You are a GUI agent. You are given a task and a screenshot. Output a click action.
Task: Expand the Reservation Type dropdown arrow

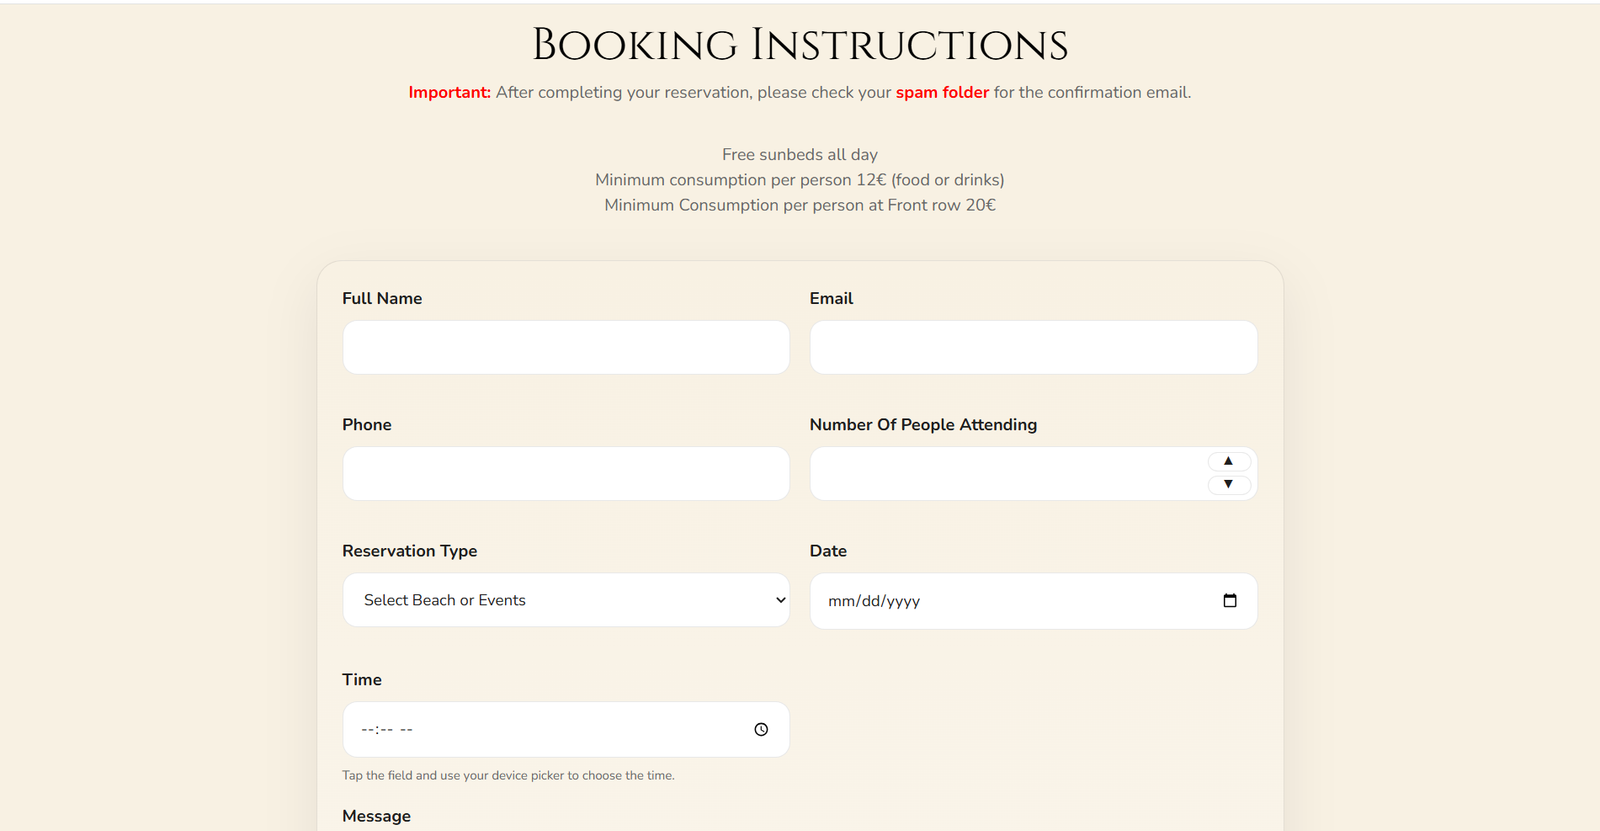(x=781, y=600)
